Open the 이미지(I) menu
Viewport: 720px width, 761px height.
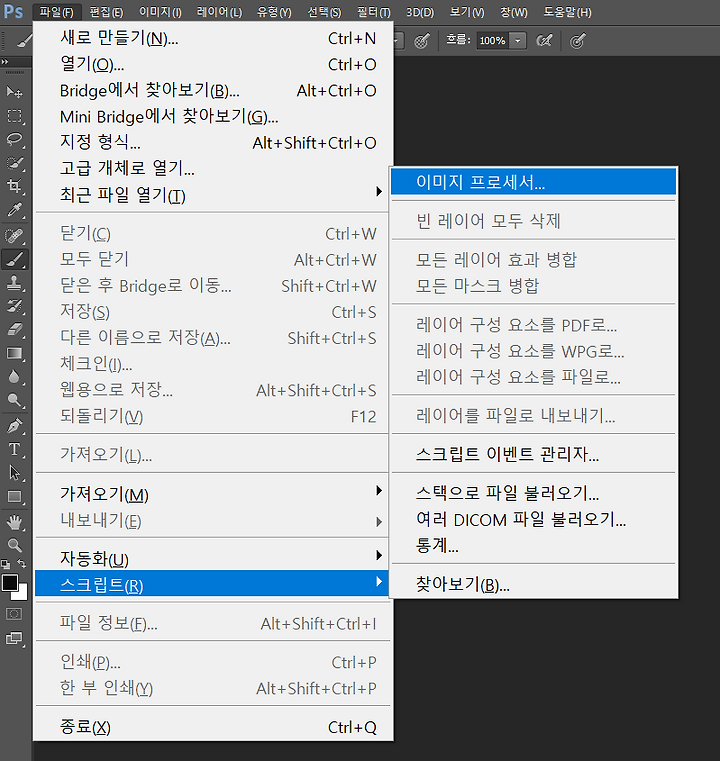160,12
